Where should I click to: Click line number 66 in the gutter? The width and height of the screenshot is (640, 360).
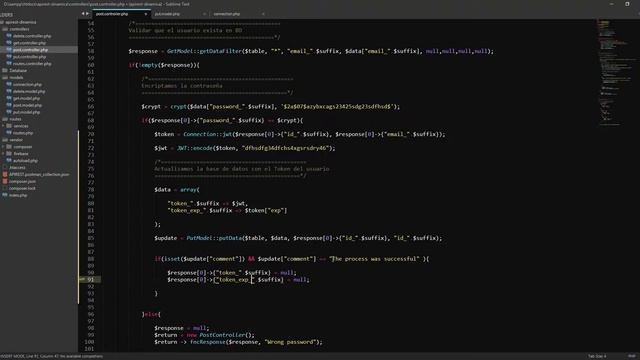tap(91, 107)
